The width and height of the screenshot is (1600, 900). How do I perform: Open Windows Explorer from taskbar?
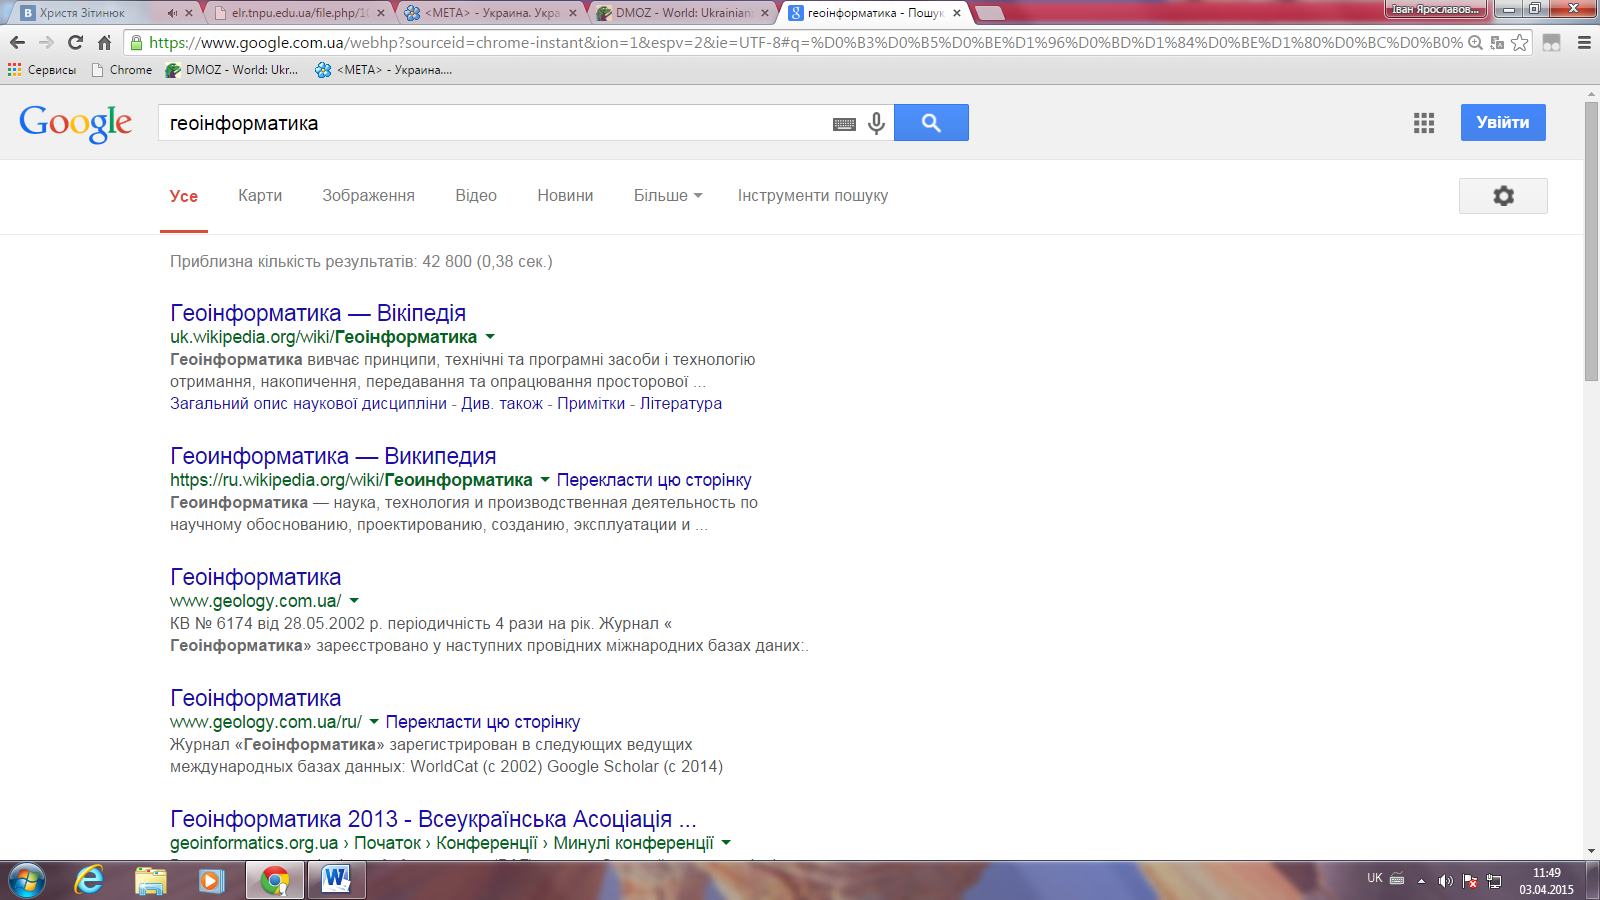click(x=151, y=880)
